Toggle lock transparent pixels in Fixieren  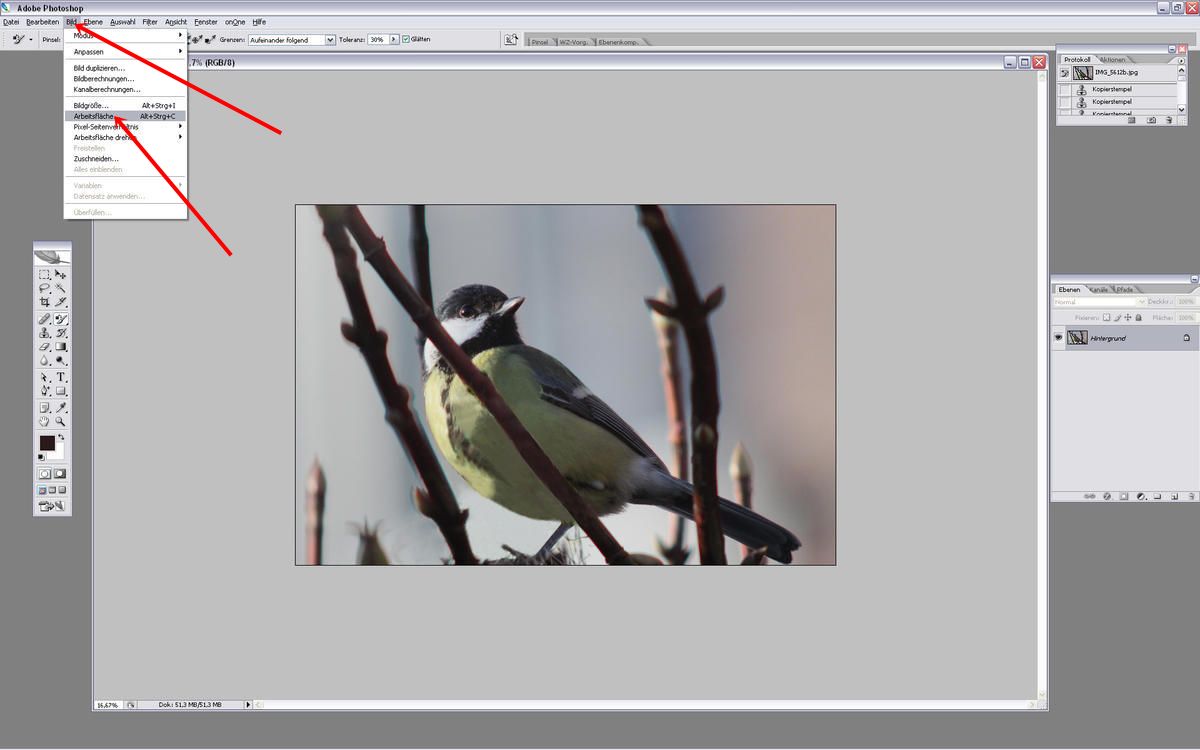click(1108, 317)
